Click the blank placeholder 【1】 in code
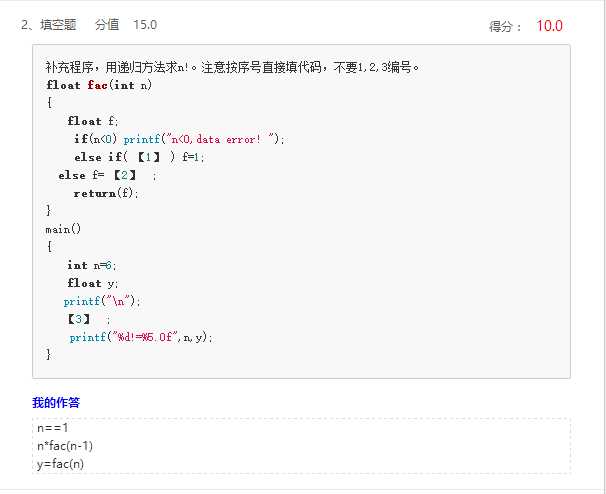This screenshot has width=606, height=494. click(x=148, y=157)
